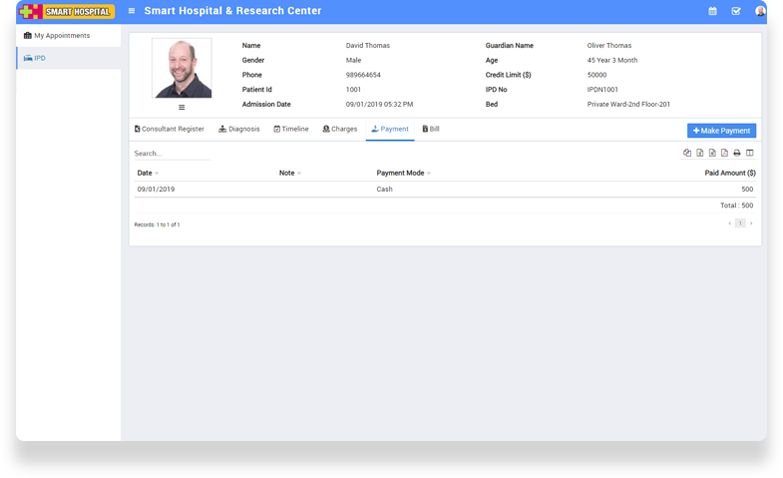The image size is (783, 478).
Task: Print the payment table
Action: click(737, 153)
